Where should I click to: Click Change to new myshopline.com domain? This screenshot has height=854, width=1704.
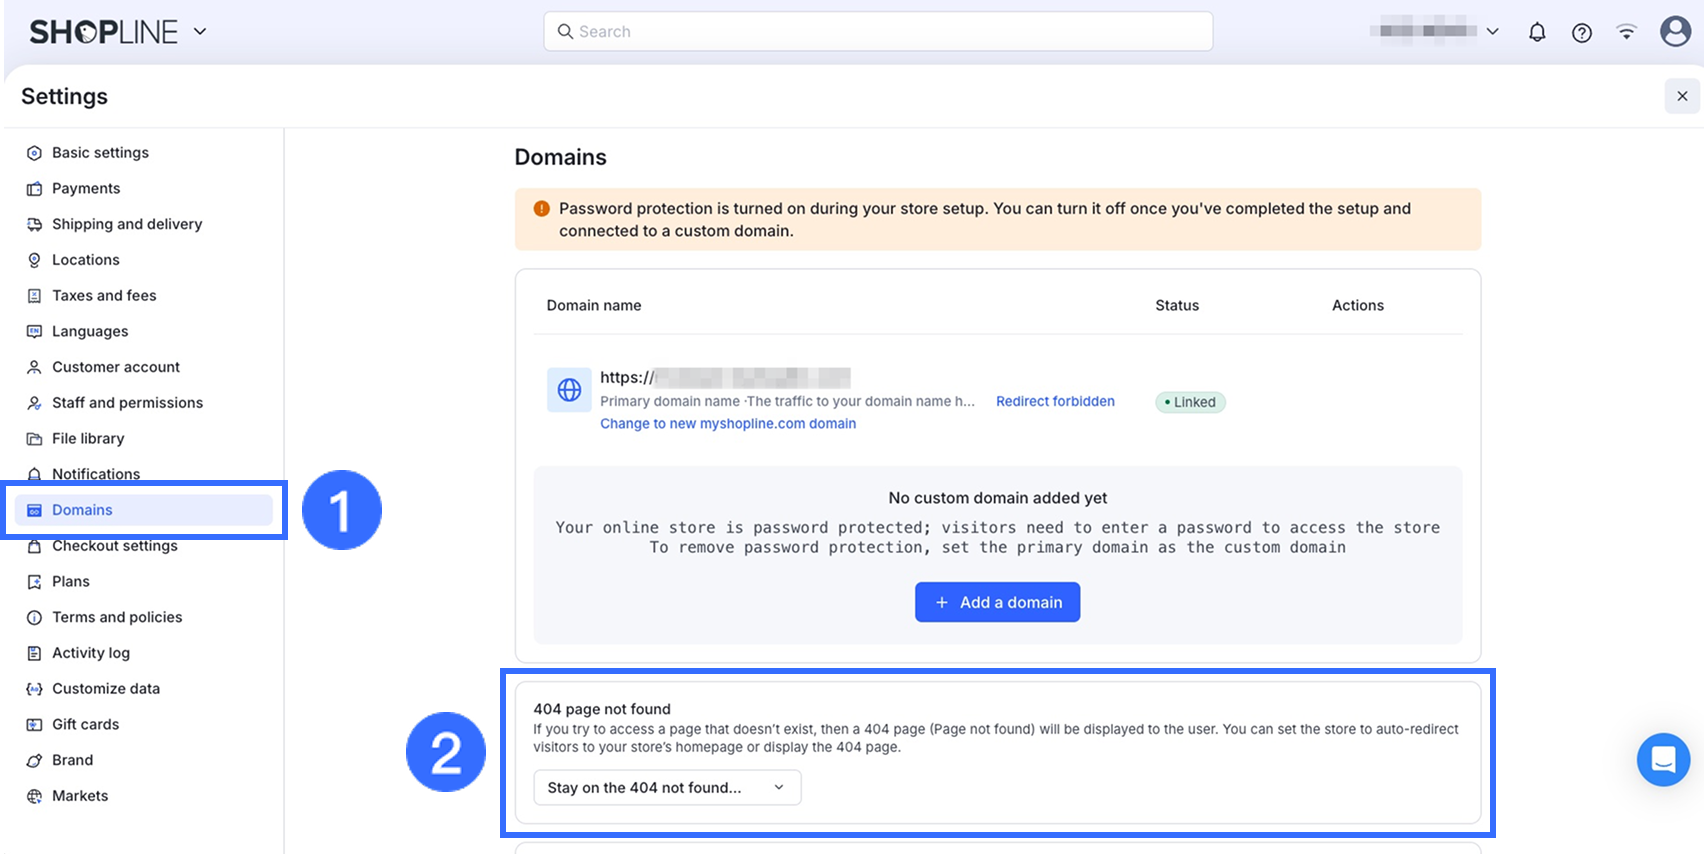[x=728, y=424]
